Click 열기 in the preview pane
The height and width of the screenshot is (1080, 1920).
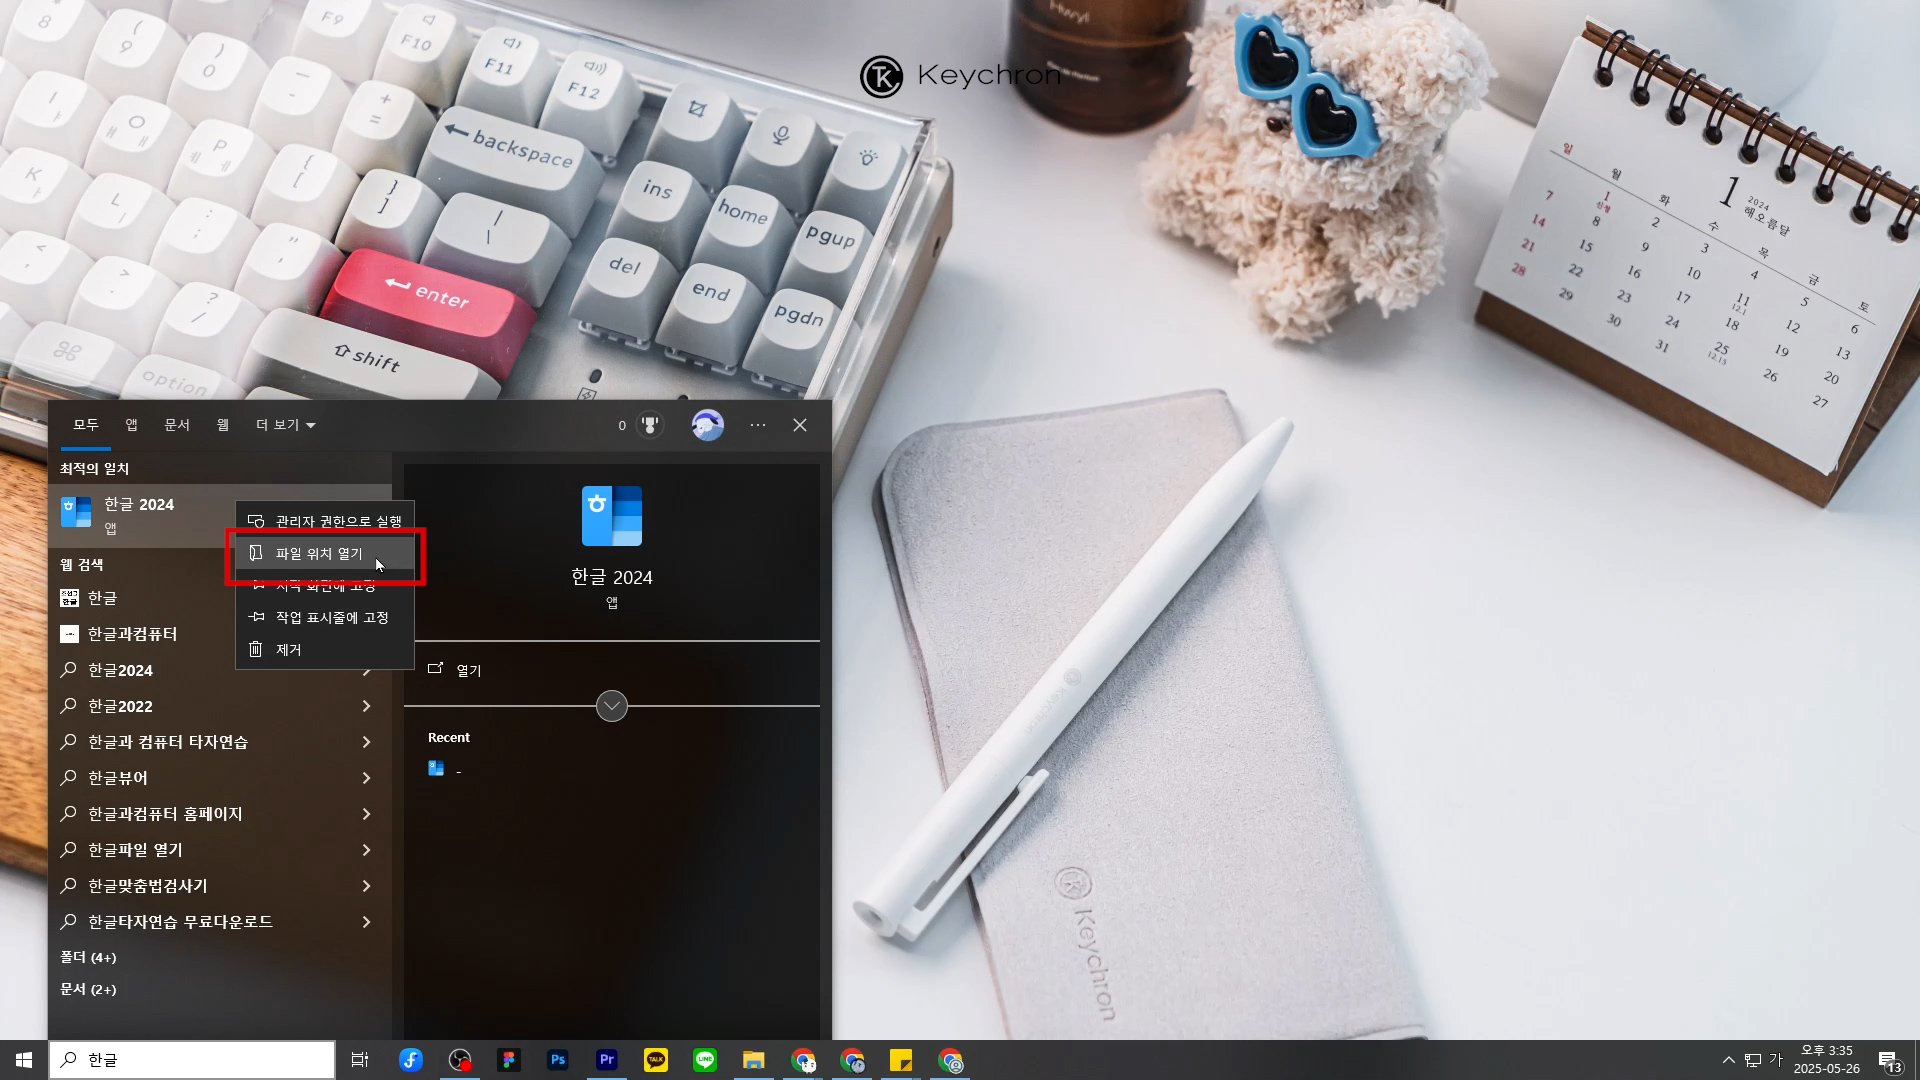pos(469,670)
